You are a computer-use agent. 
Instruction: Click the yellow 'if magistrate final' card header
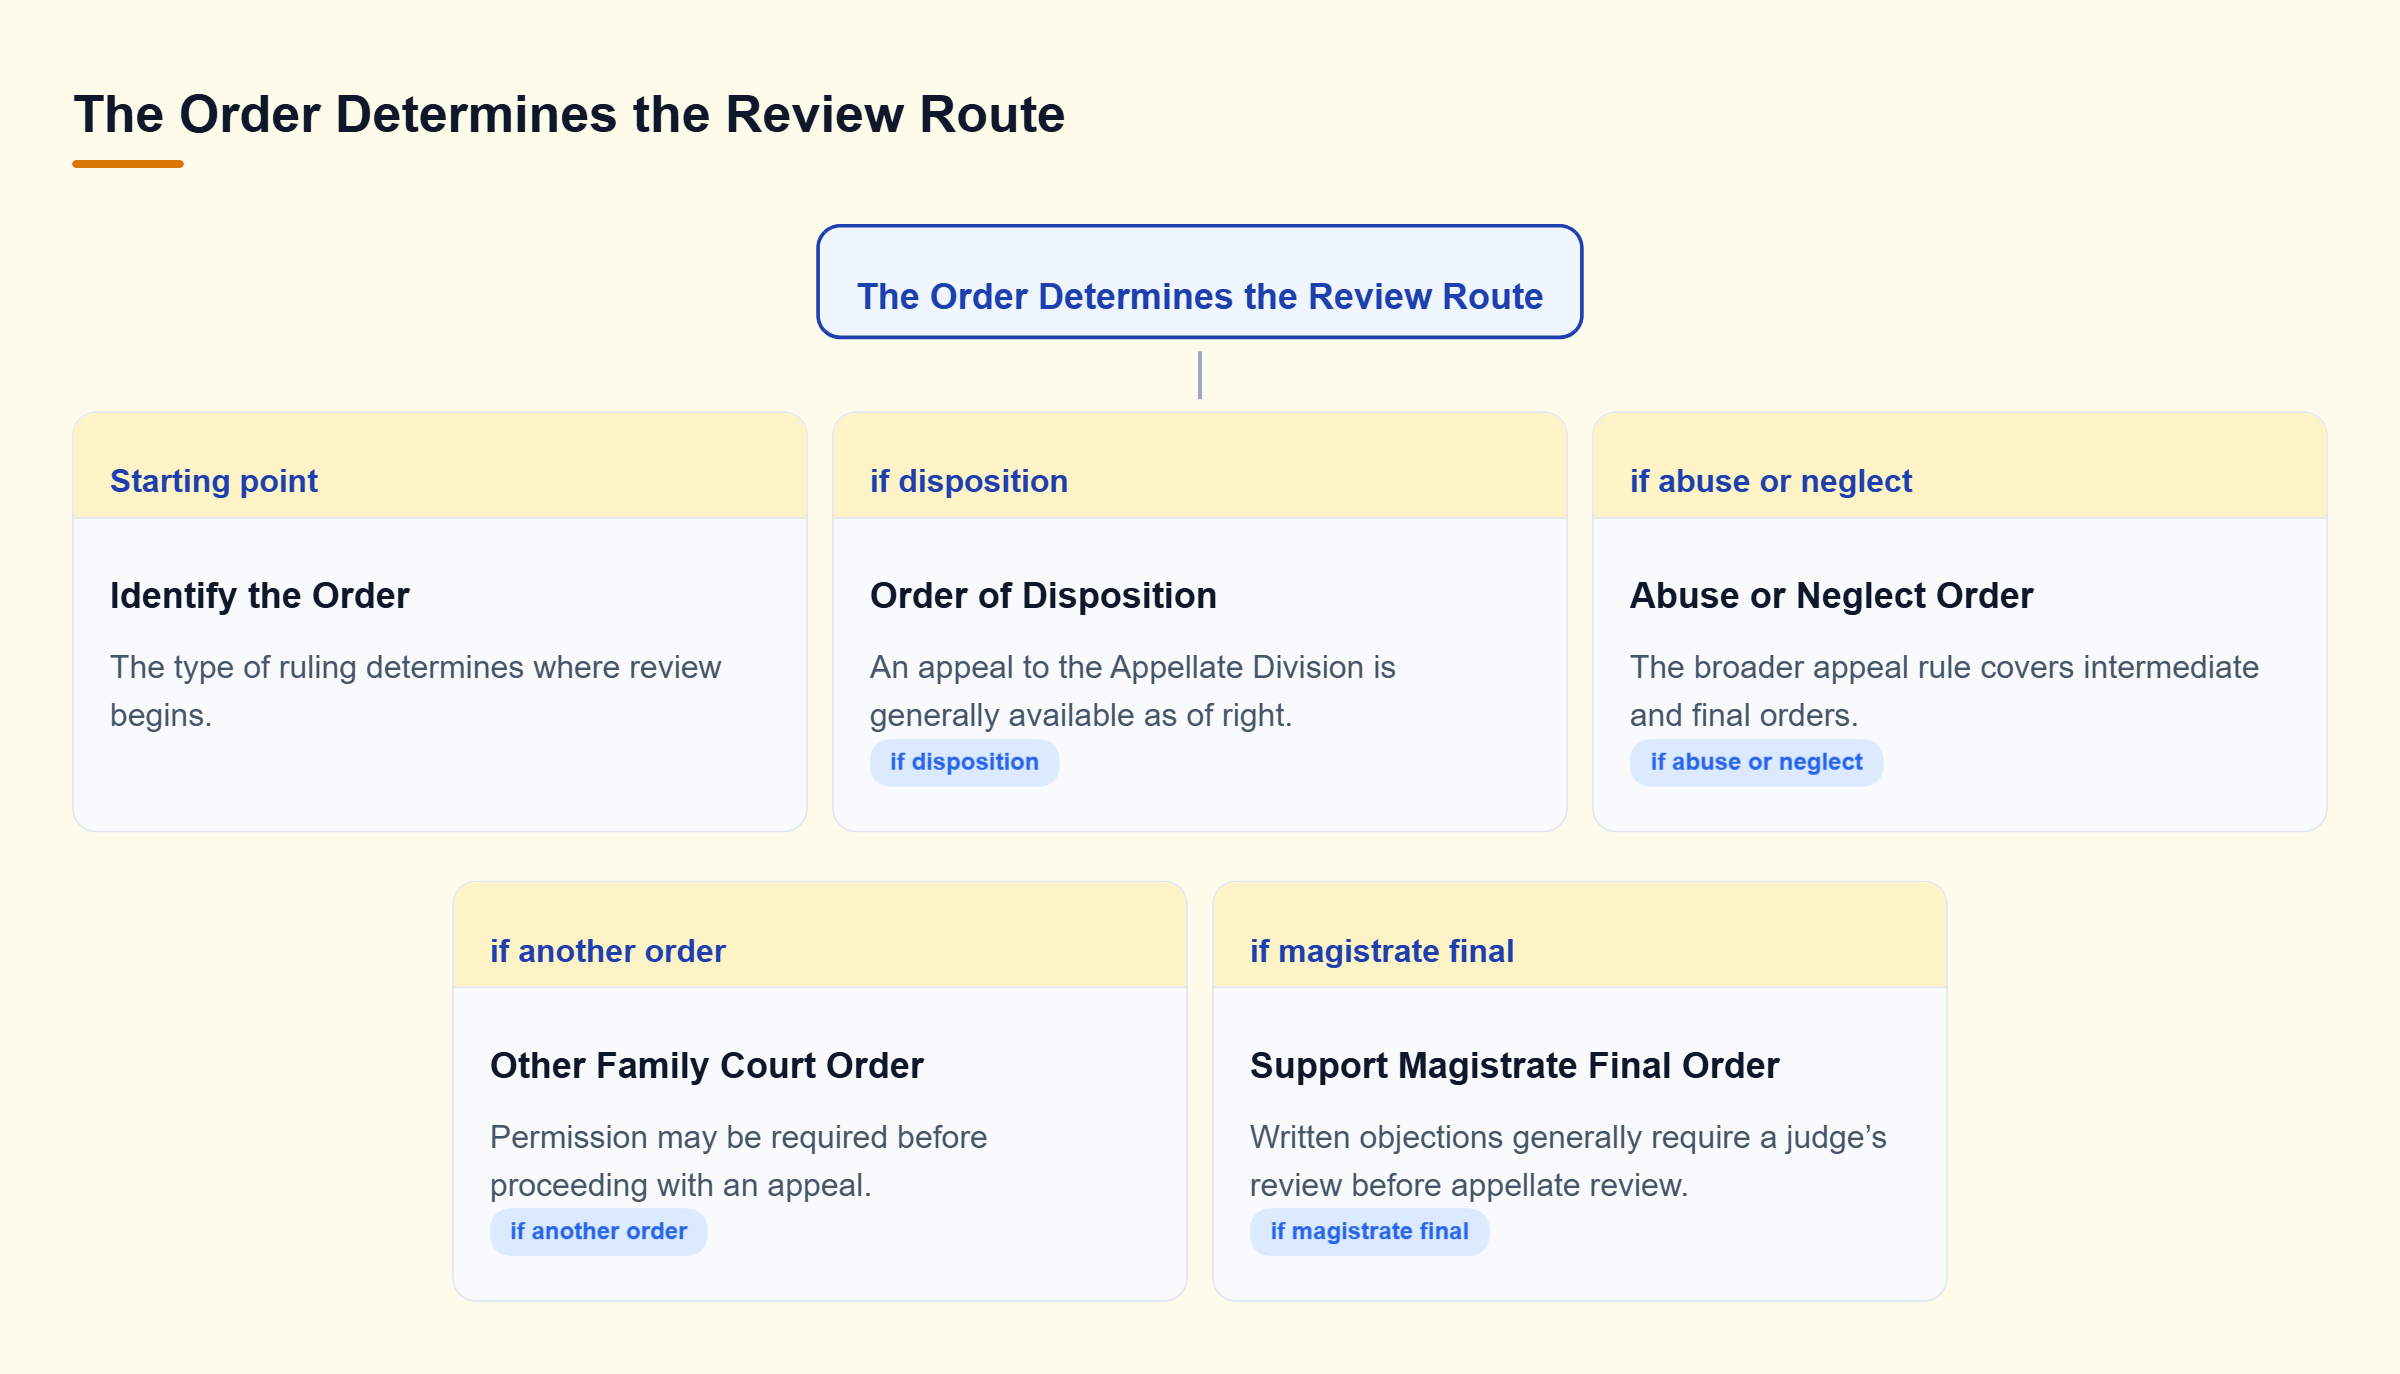[x=1580, y=936]
